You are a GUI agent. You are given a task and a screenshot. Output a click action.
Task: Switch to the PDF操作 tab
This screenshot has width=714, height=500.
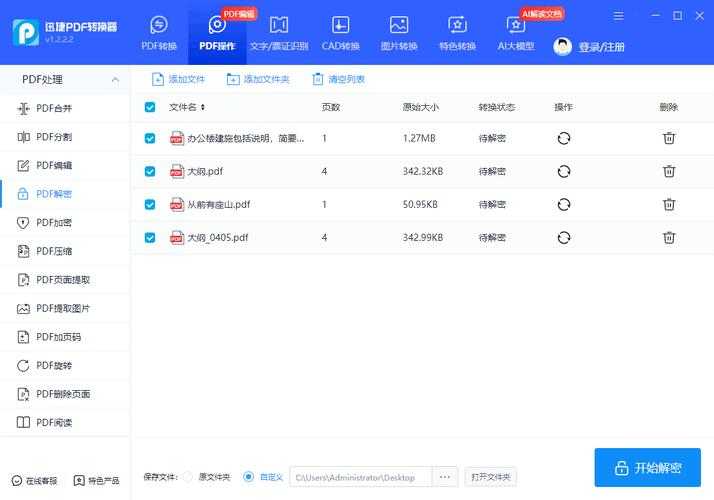(x=217, y=33)
